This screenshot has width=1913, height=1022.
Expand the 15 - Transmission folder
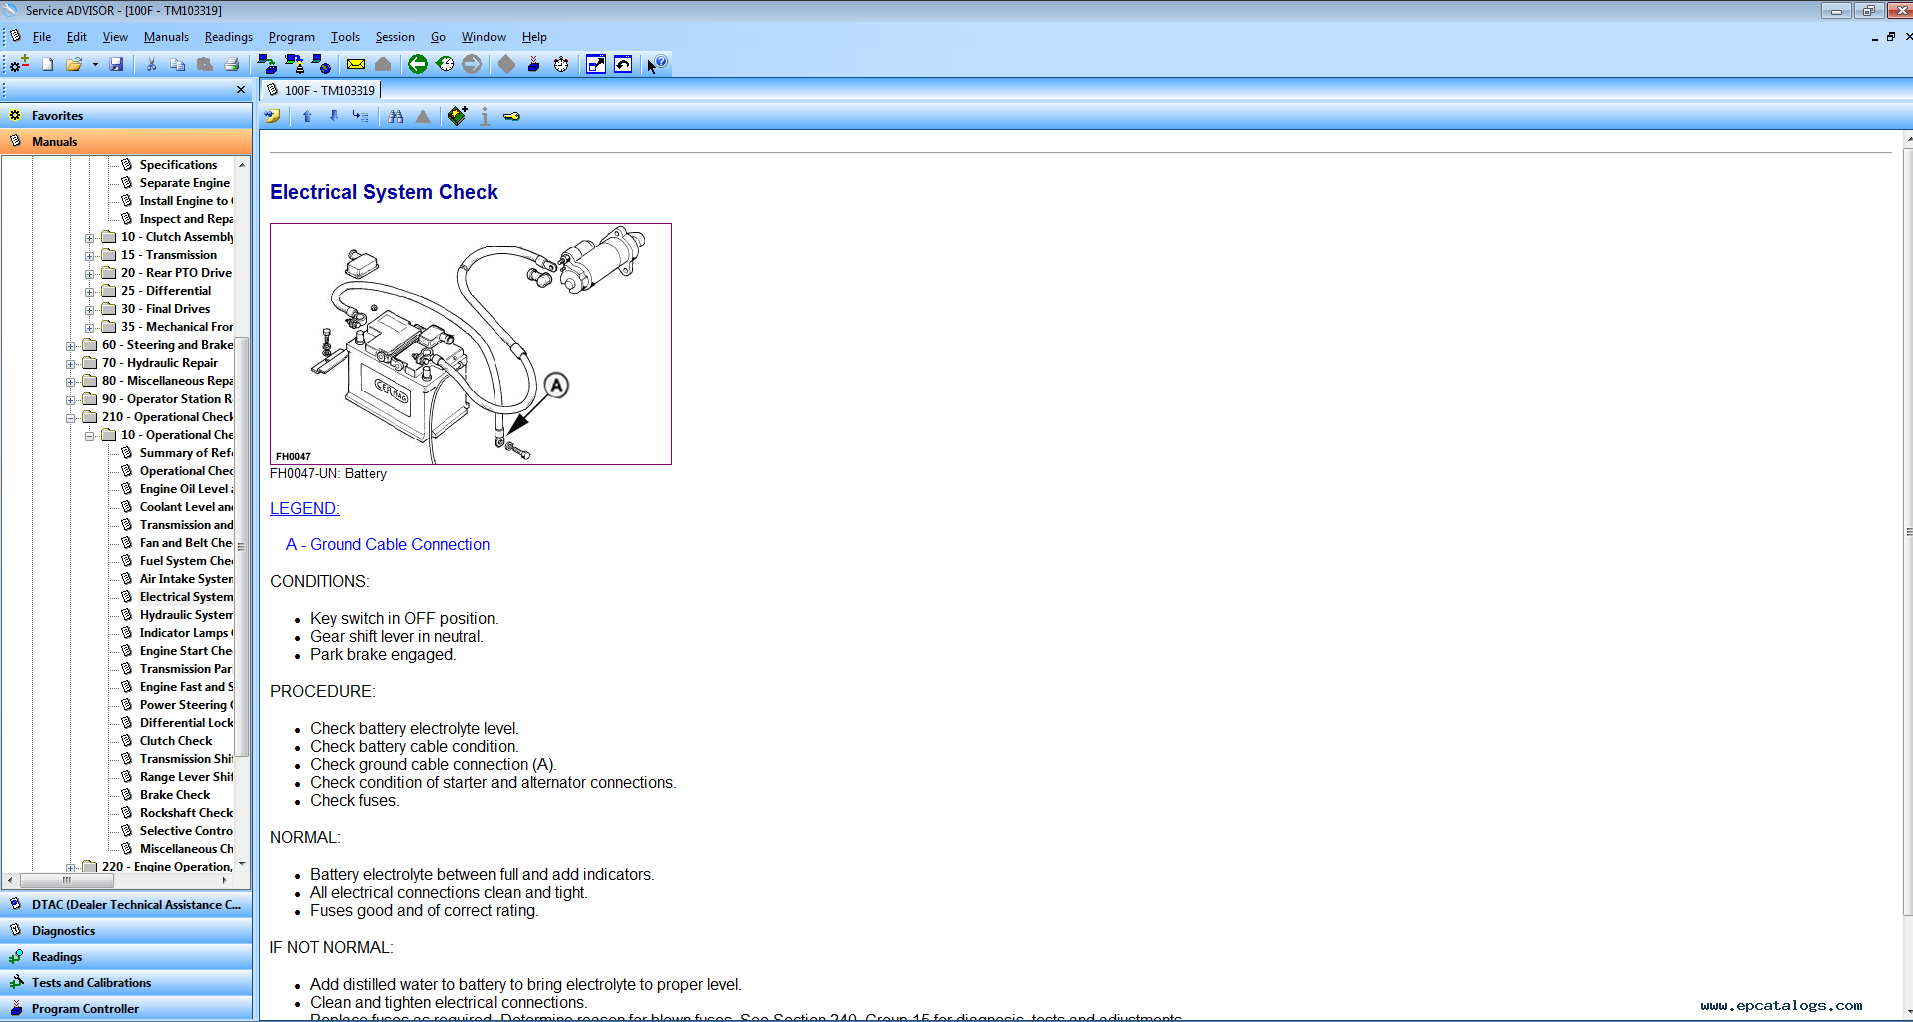coord(90,256)
